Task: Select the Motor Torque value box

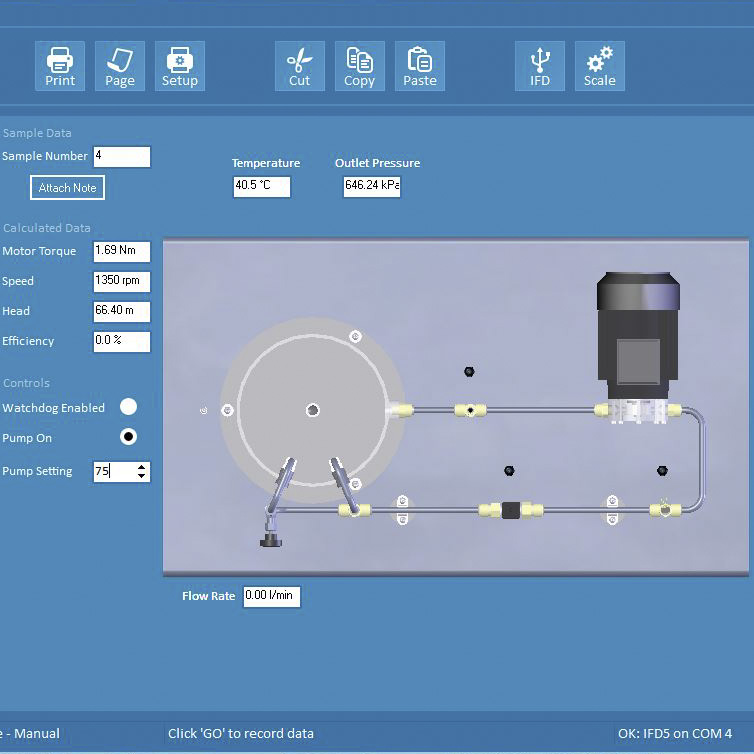Action: [121, 252]
